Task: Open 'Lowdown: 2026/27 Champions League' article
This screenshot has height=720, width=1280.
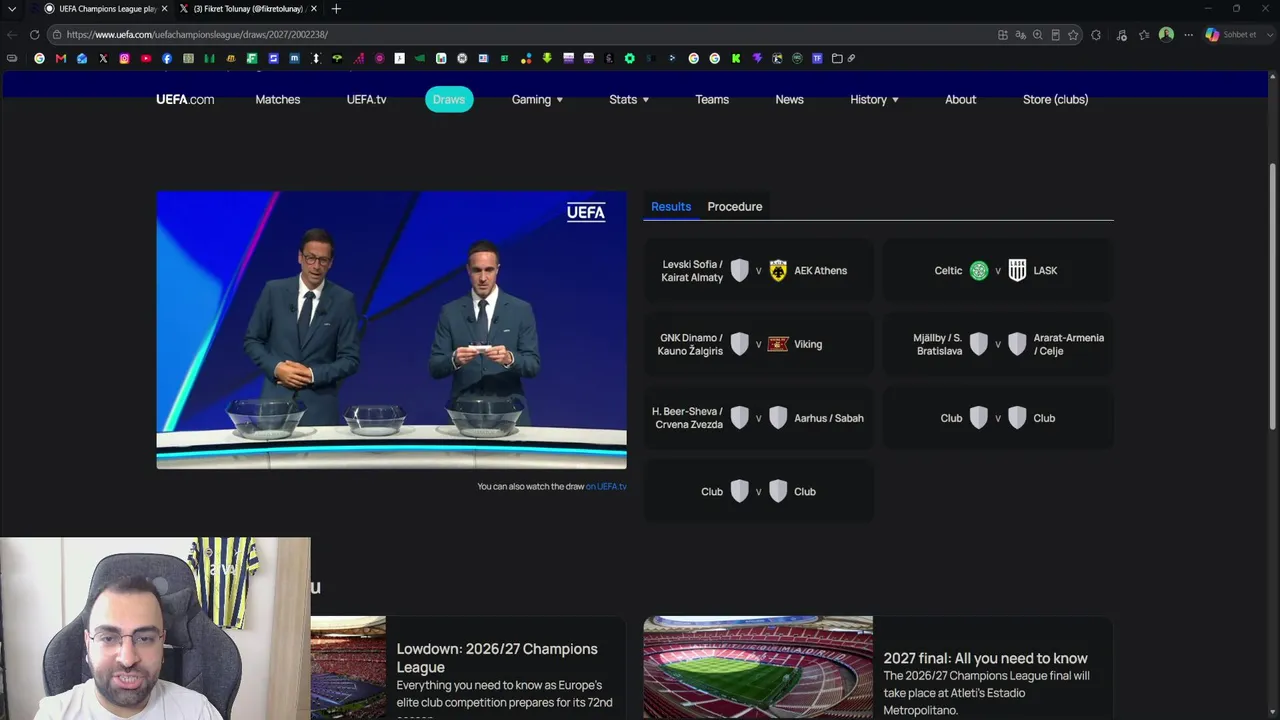Action: (x=497, y=658)
